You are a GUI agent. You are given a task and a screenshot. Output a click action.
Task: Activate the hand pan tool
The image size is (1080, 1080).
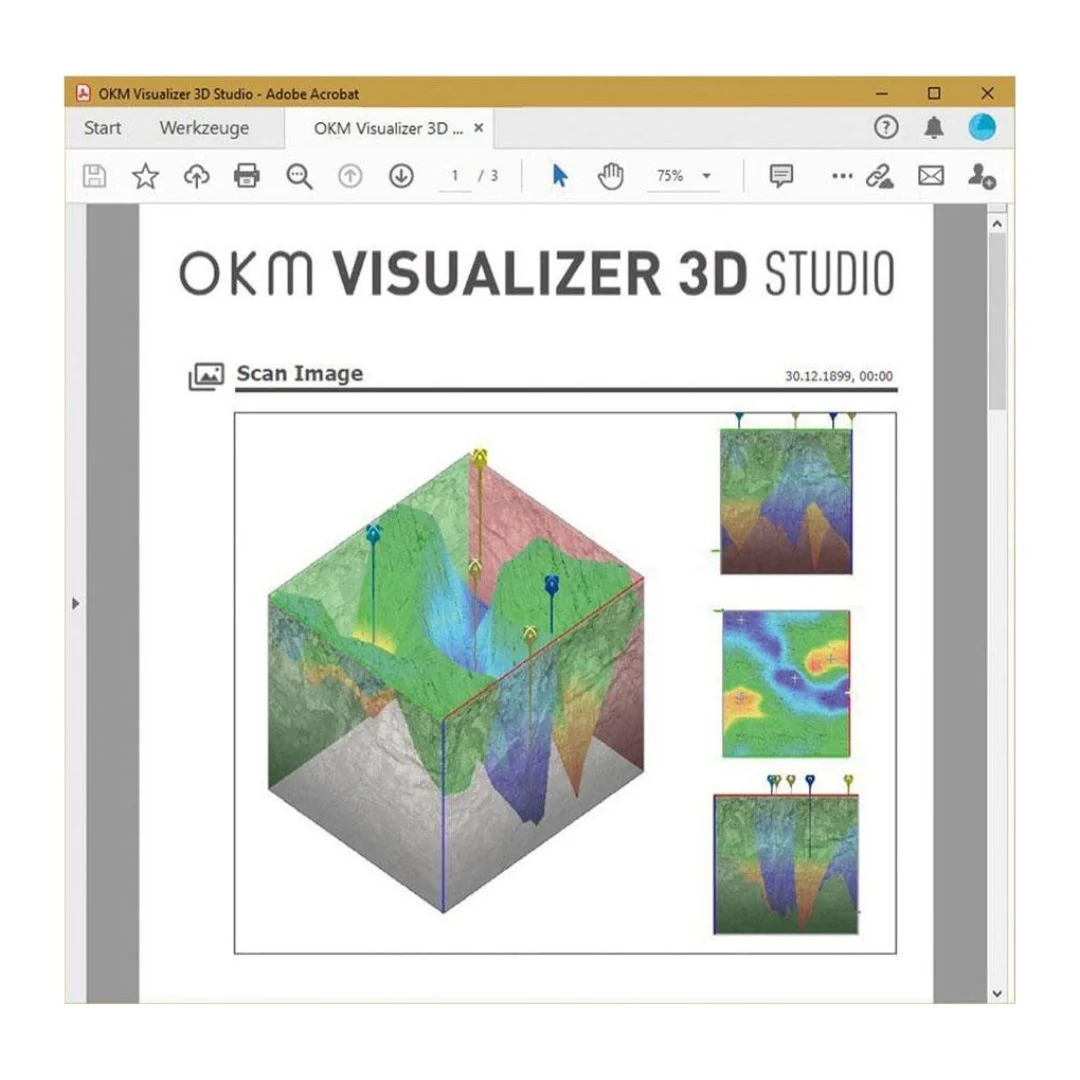[610, 176]
